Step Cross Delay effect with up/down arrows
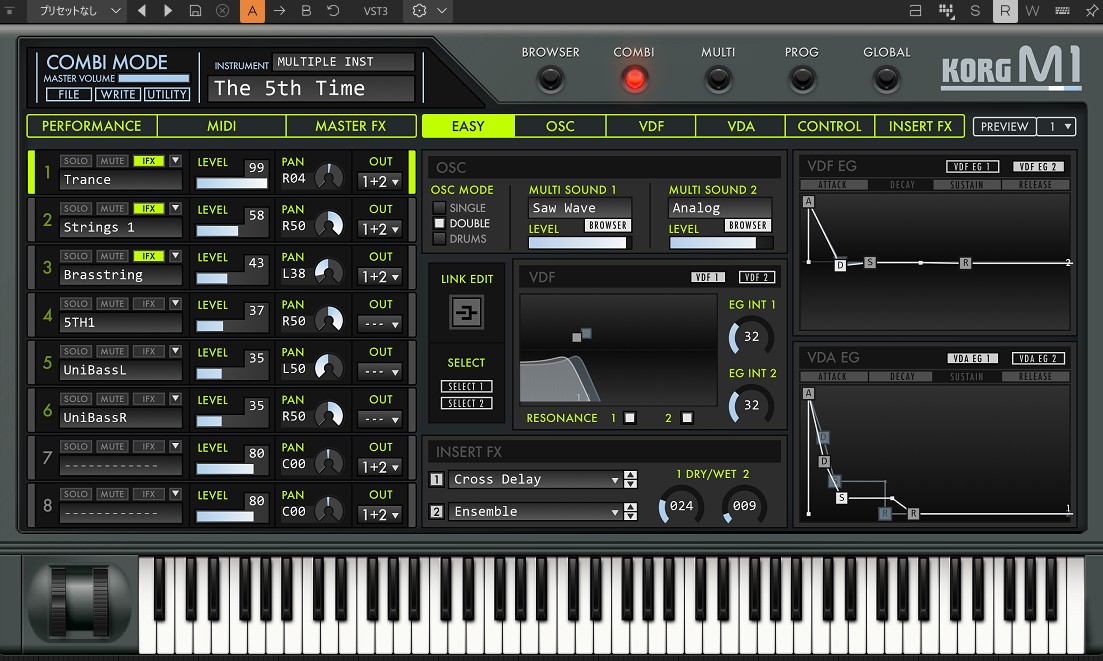 tap(630, 480)
